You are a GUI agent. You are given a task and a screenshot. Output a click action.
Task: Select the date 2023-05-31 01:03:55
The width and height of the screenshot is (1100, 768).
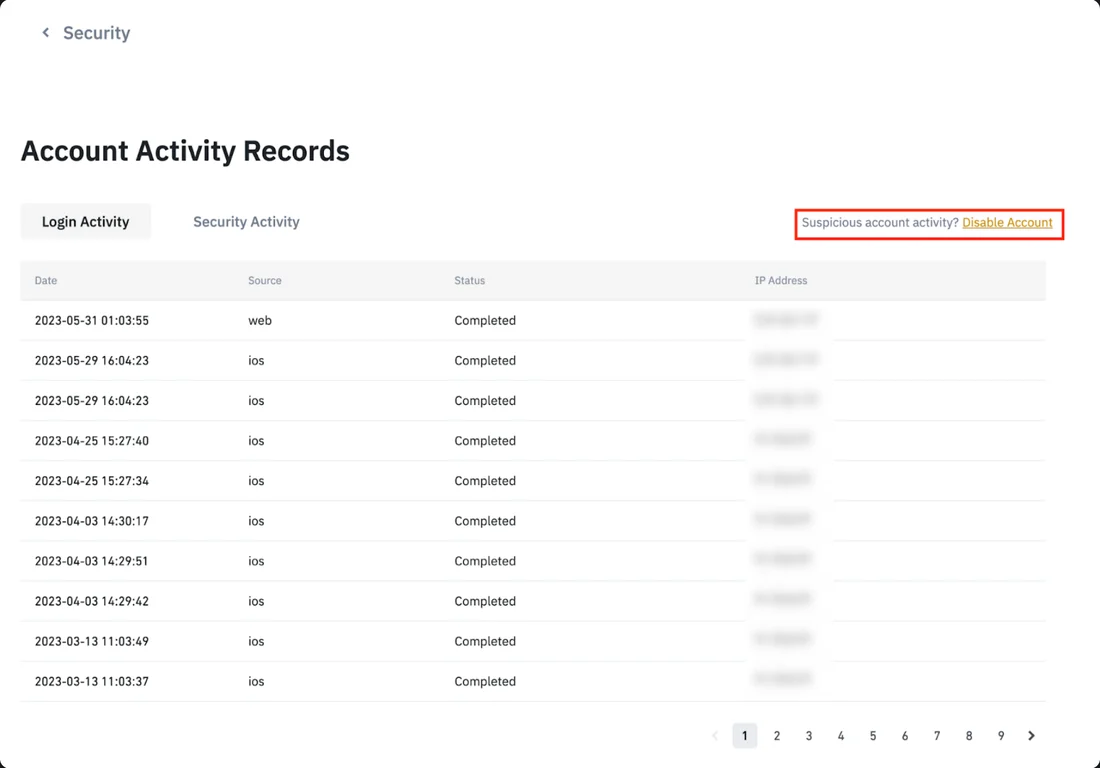tap(92, 321)
